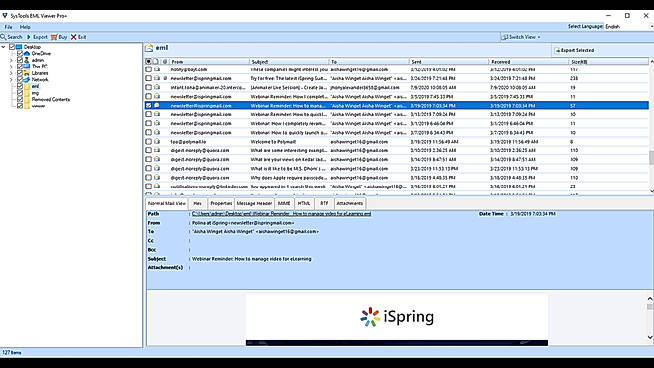Click the eml folder icon in list title
This screenshot has width=654, height=368.
click(x=149, y=48)
